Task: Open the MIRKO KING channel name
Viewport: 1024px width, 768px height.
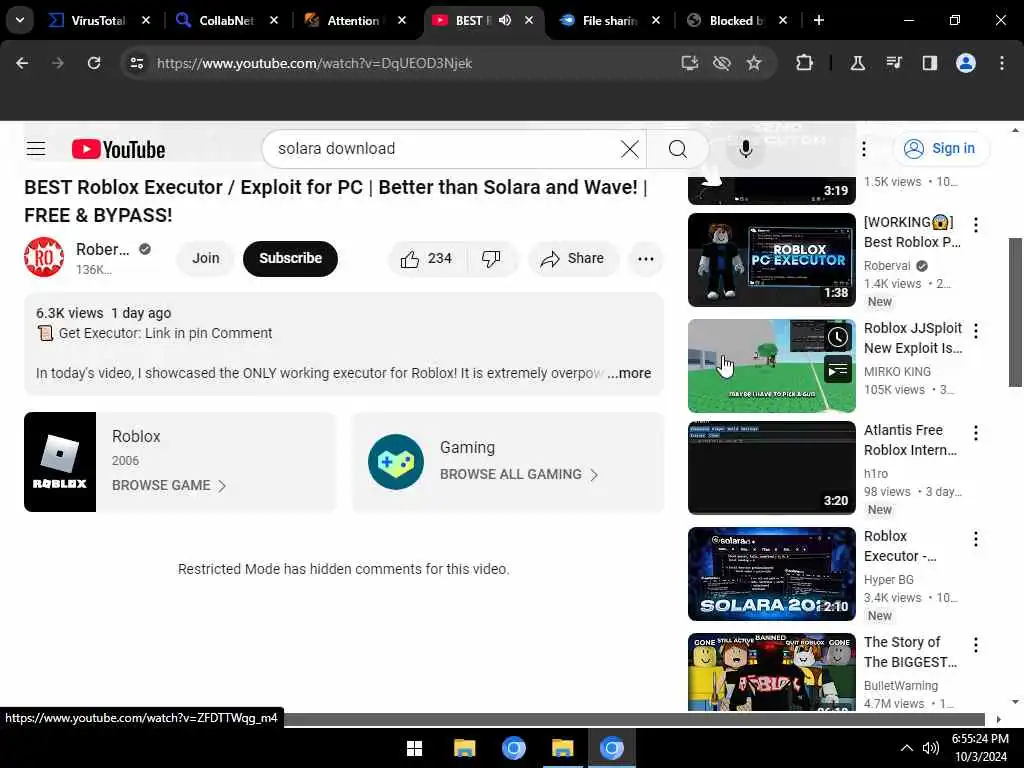Action: click(897, 372)
